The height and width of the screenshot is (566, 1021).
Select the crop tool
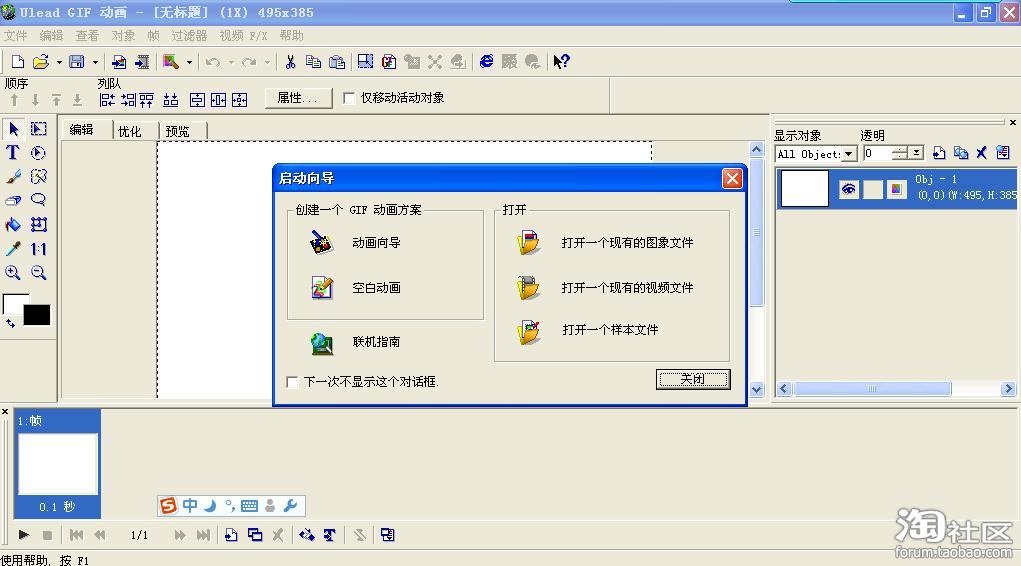click(x=38, y=225)
